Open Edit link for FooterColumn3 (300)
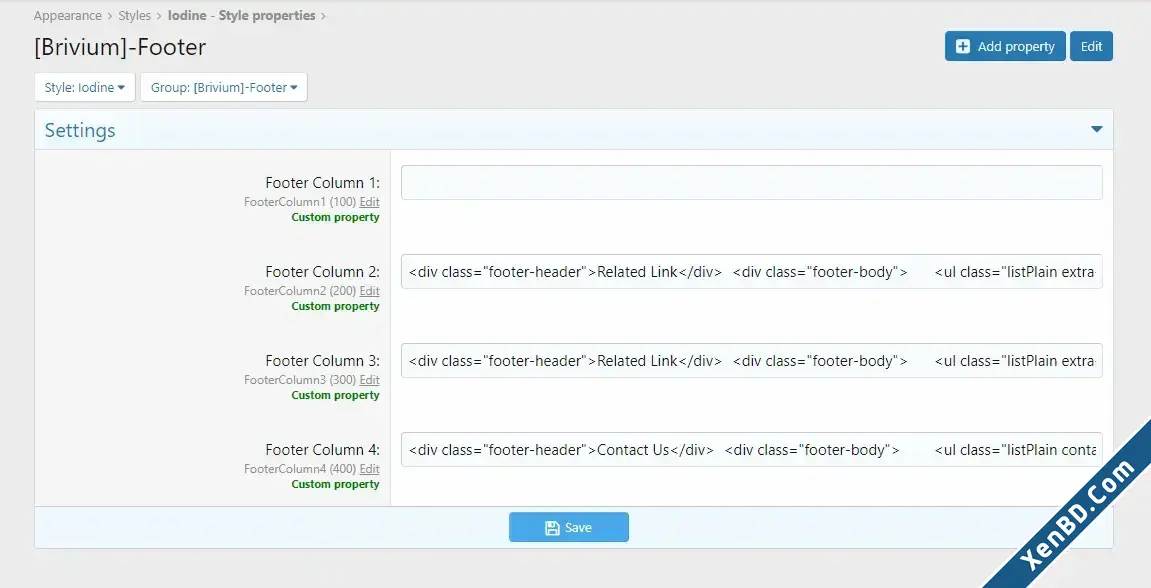The height and width of the screenshot is (588, 1151). point(369,380)
